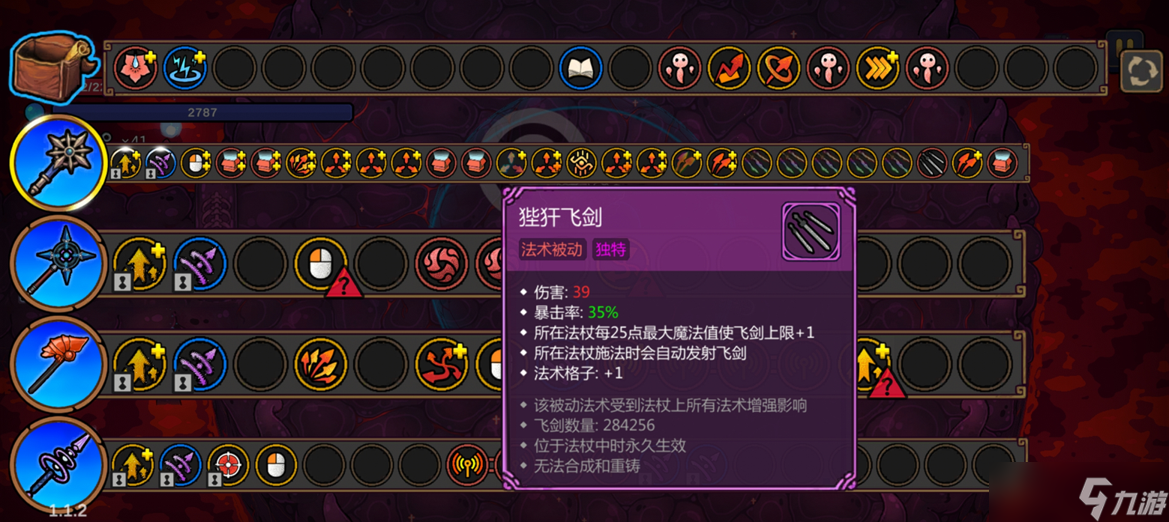
Task: Select the pink flower spell in inventory
Action: [135, 69]
